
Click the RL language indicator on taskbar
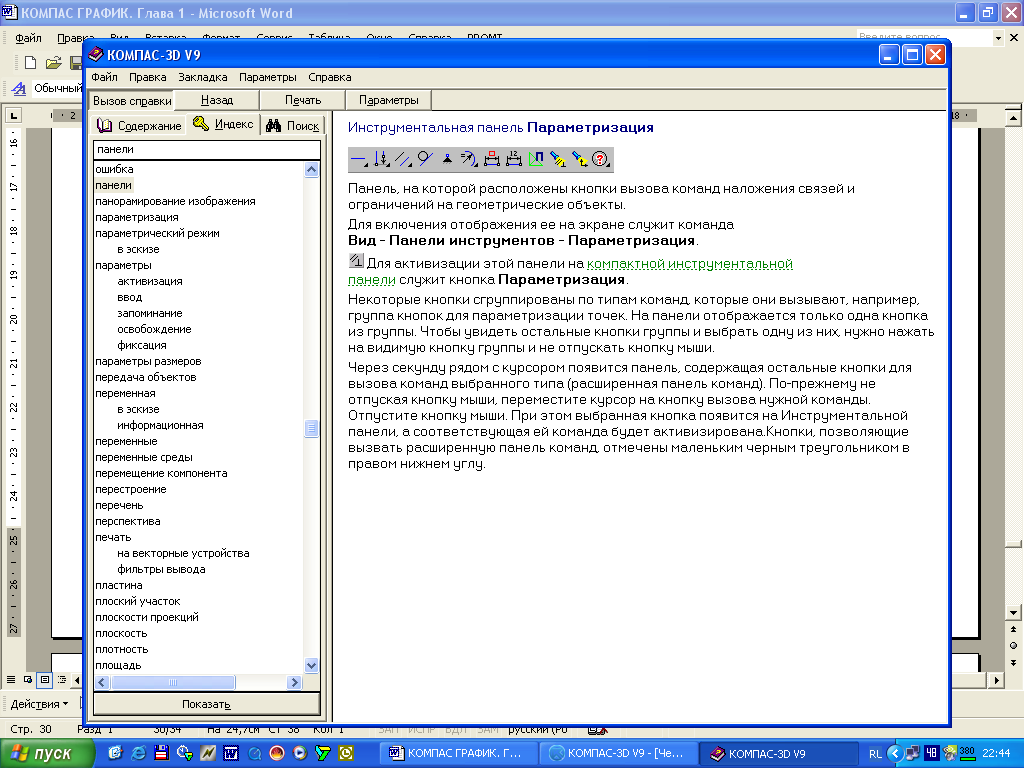[x=875, y=754]
